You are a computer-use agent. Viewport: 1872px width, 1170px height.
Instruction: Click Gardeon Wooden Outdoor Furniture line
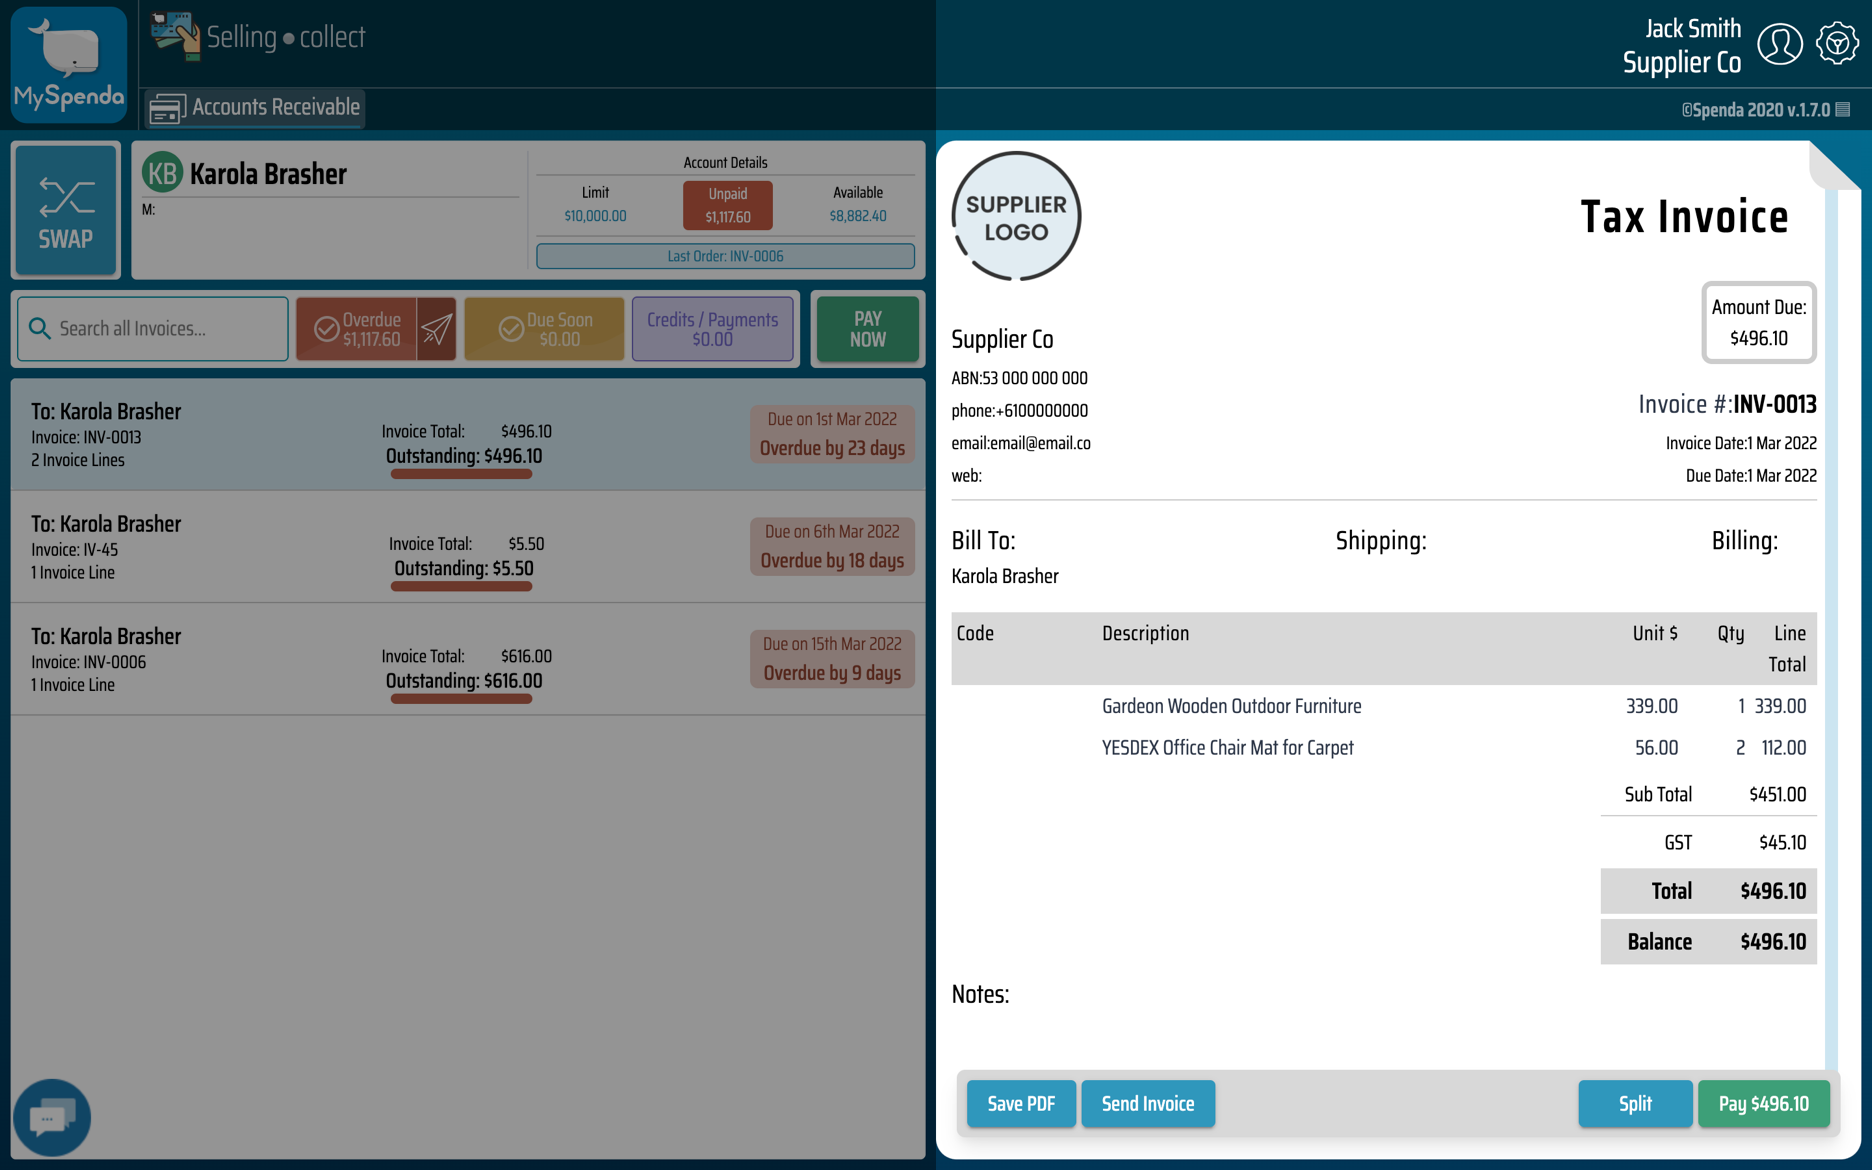(x=1384, y=706)
